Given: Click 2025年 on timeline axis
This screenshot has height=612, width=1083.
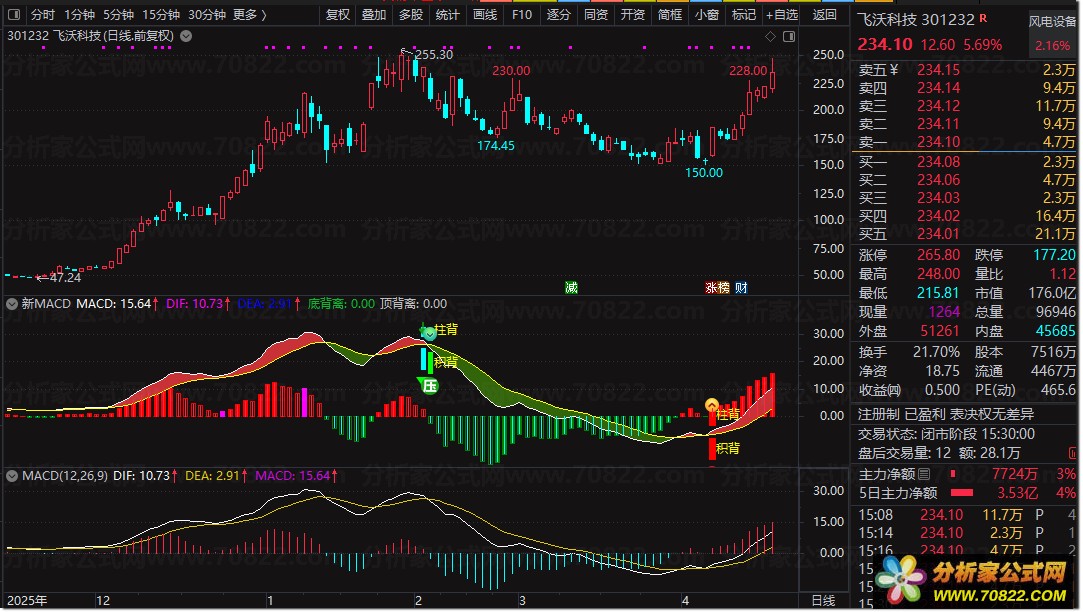Looking at the screenshot, I should pos(27,600).
